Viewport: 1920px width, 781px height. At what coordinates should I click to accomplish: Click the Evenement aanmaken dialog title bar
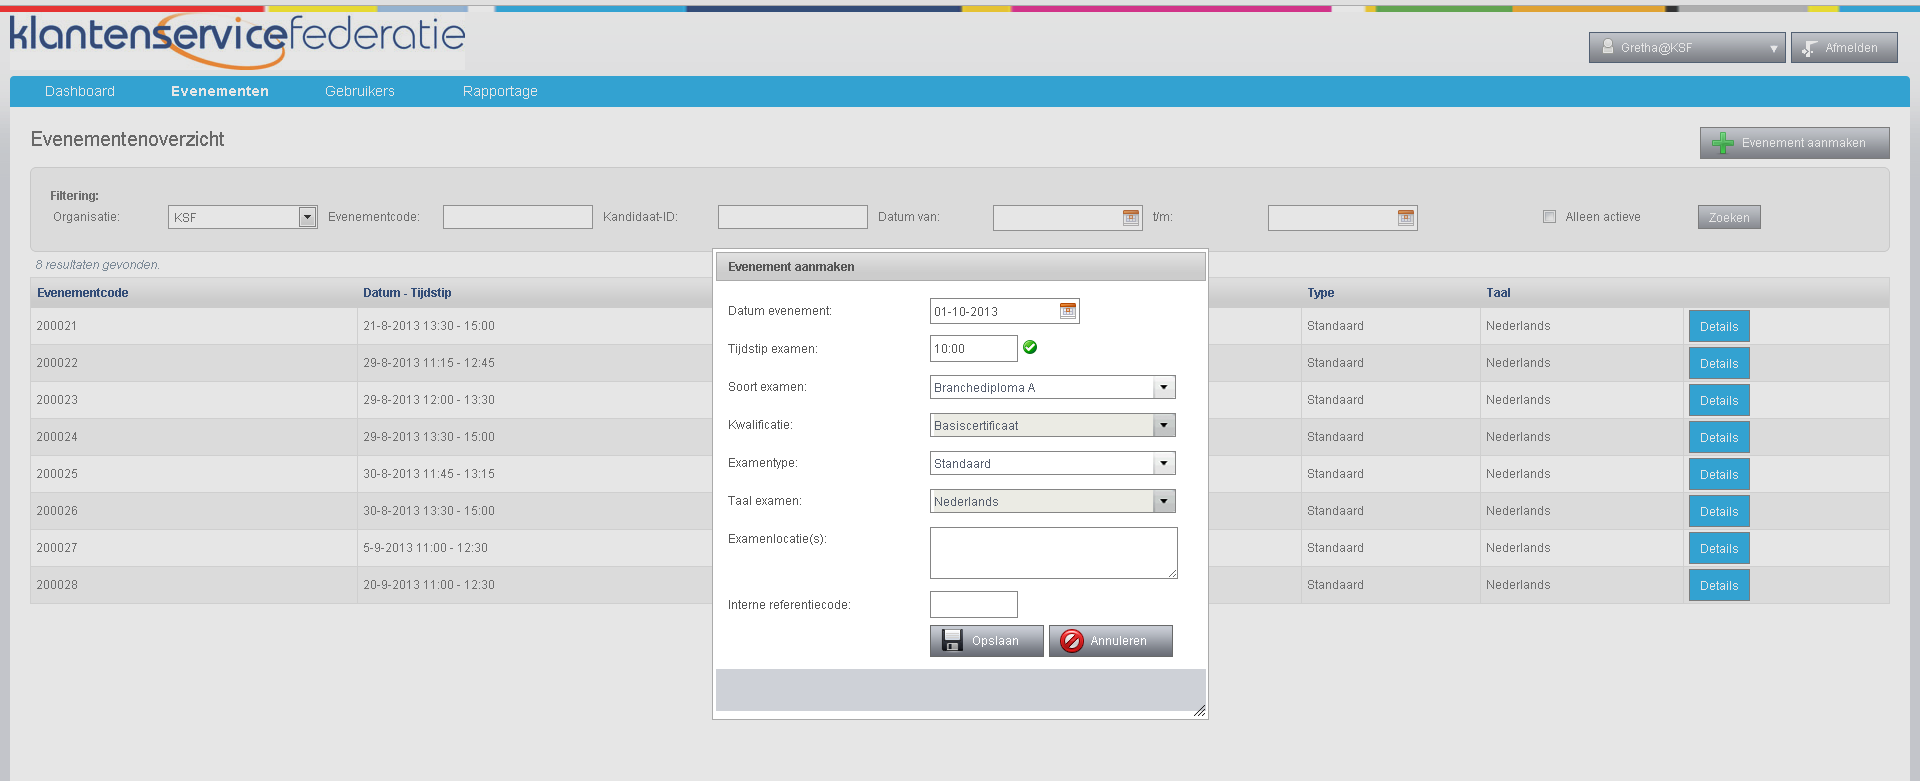pos(960,267)
